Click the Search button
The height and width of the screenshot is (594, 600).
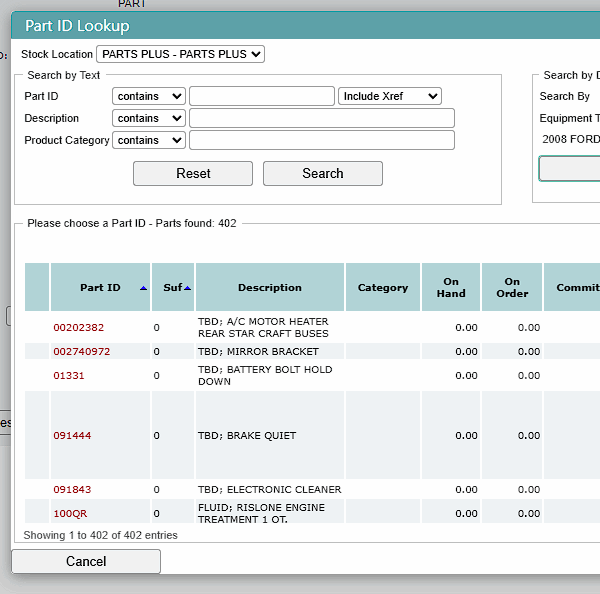coord(323,173)
